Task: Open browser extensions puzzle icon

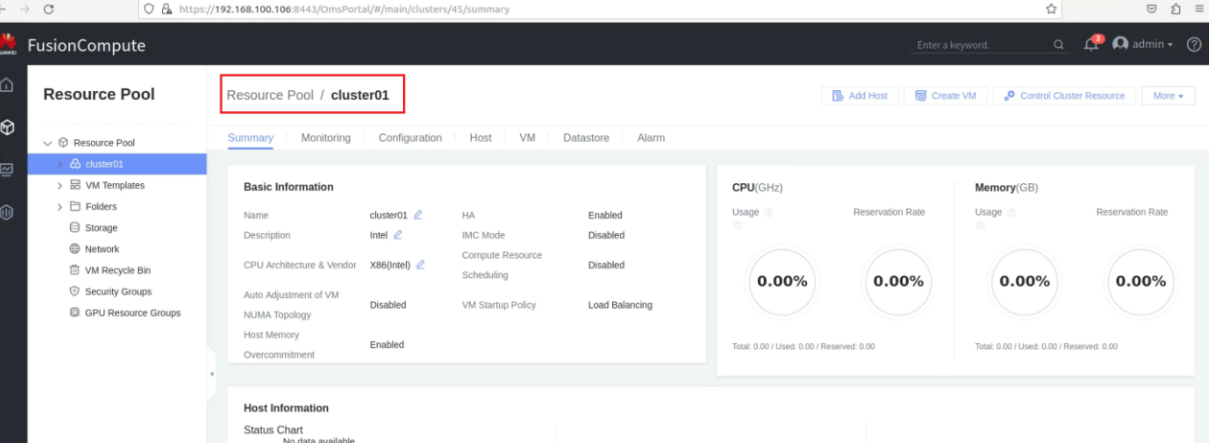Action: (x=1176, y=9)
